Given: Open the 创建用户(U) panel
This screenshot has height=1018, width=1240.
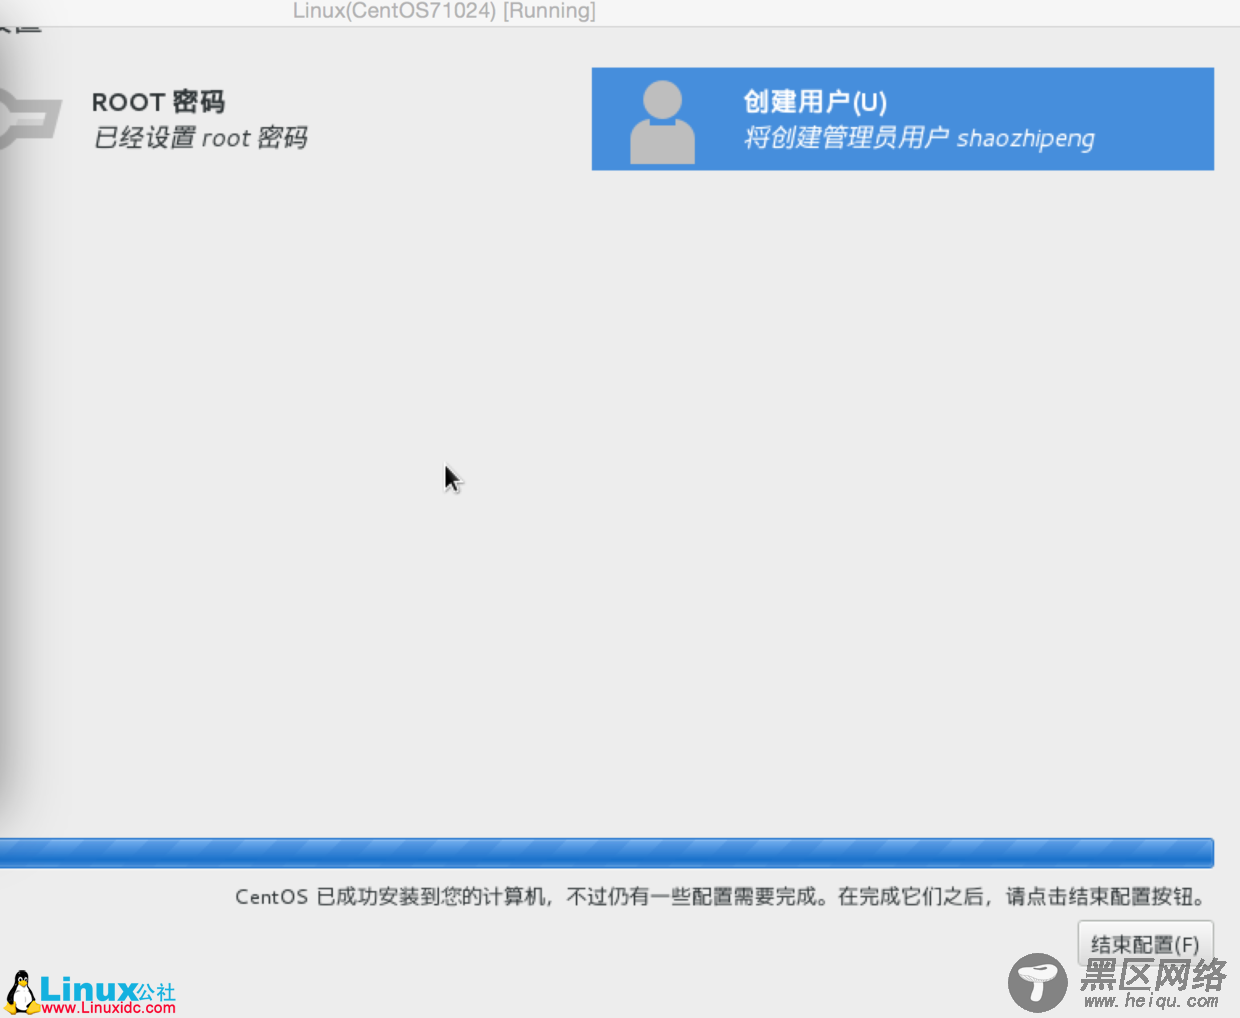Looking at the screenshot, I should click(902, 119).
